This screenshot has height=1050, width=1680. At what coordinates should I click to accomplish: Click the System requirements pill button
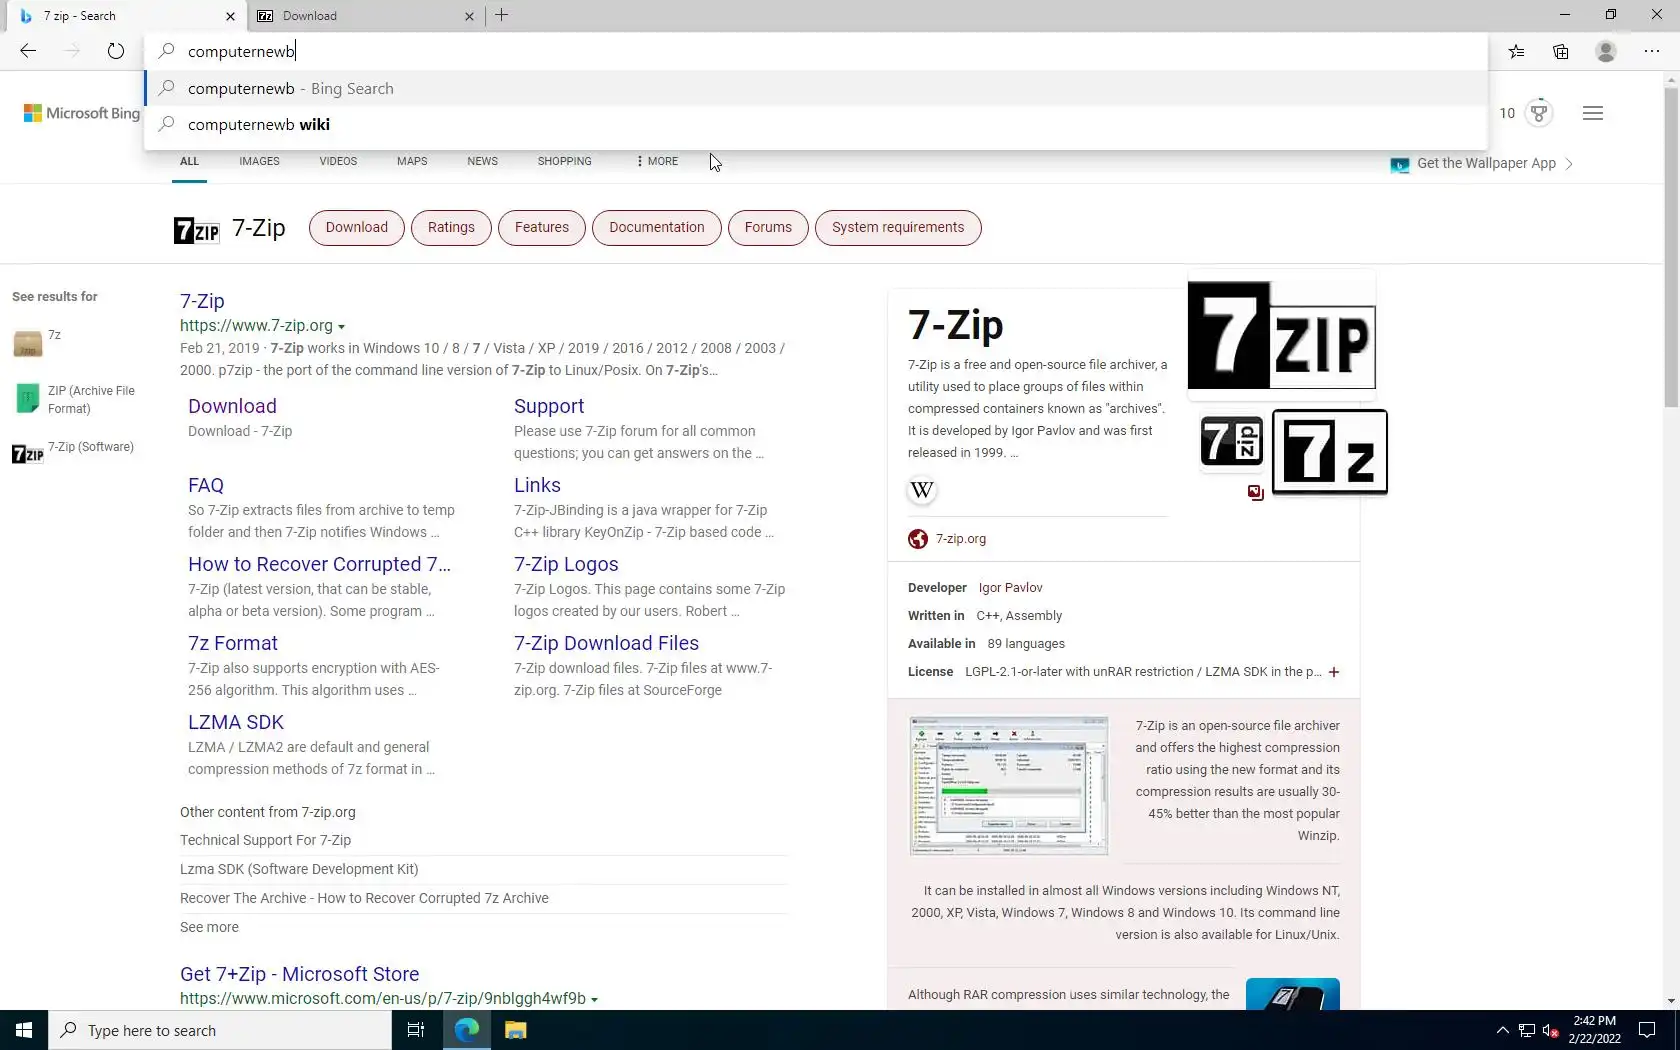pos(898,227)
